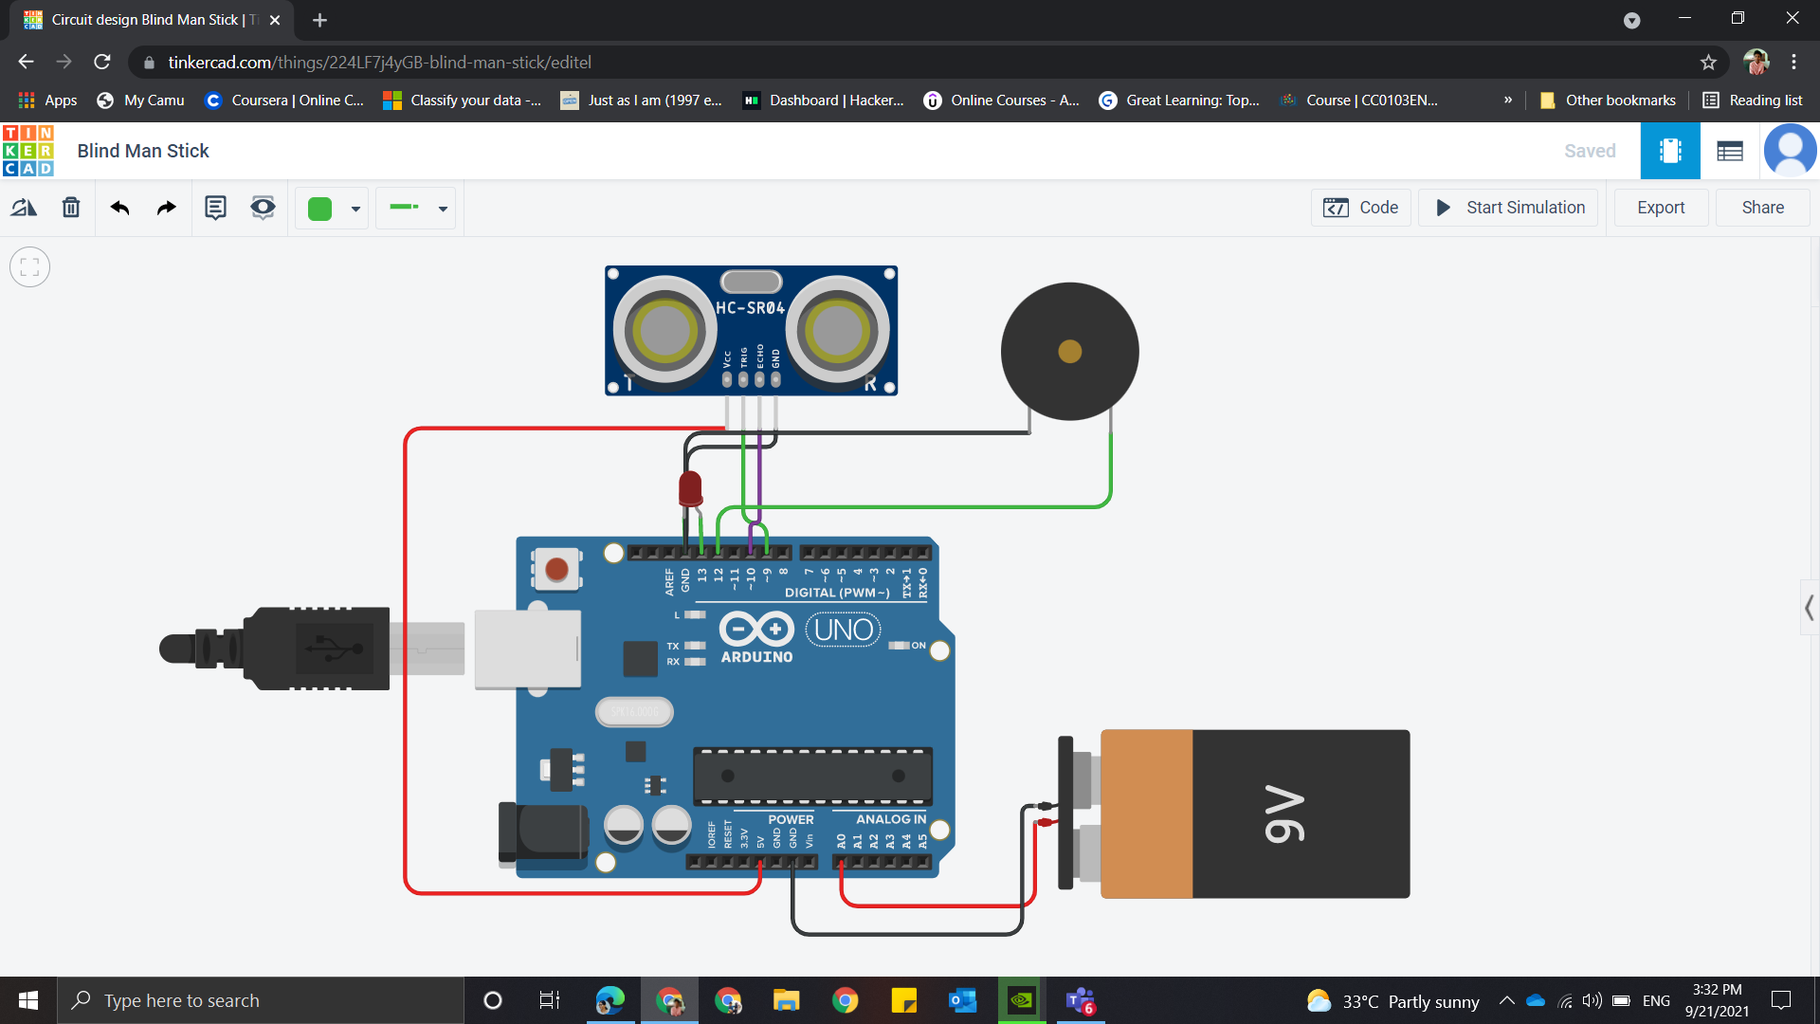Screen dimensions: 1820x1024
Task: Open the Reading list menu
Action: (x=1753, y=100)
